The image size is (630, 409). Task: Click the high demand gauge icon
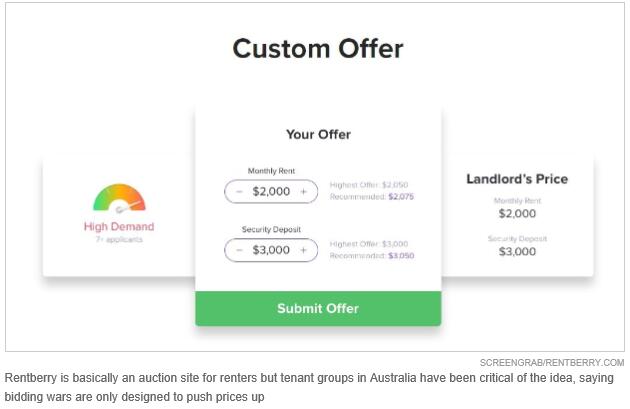119,198
